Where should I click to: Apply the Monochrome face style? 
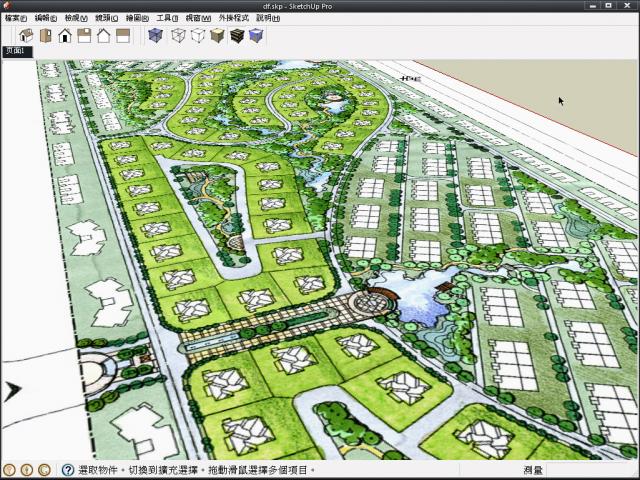point(256,36)
